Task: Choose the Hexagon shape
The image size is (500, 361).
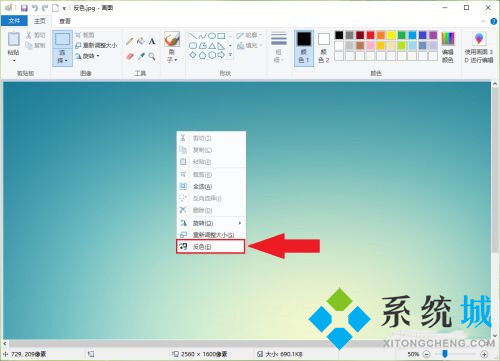Action: (x=212, y=55)
